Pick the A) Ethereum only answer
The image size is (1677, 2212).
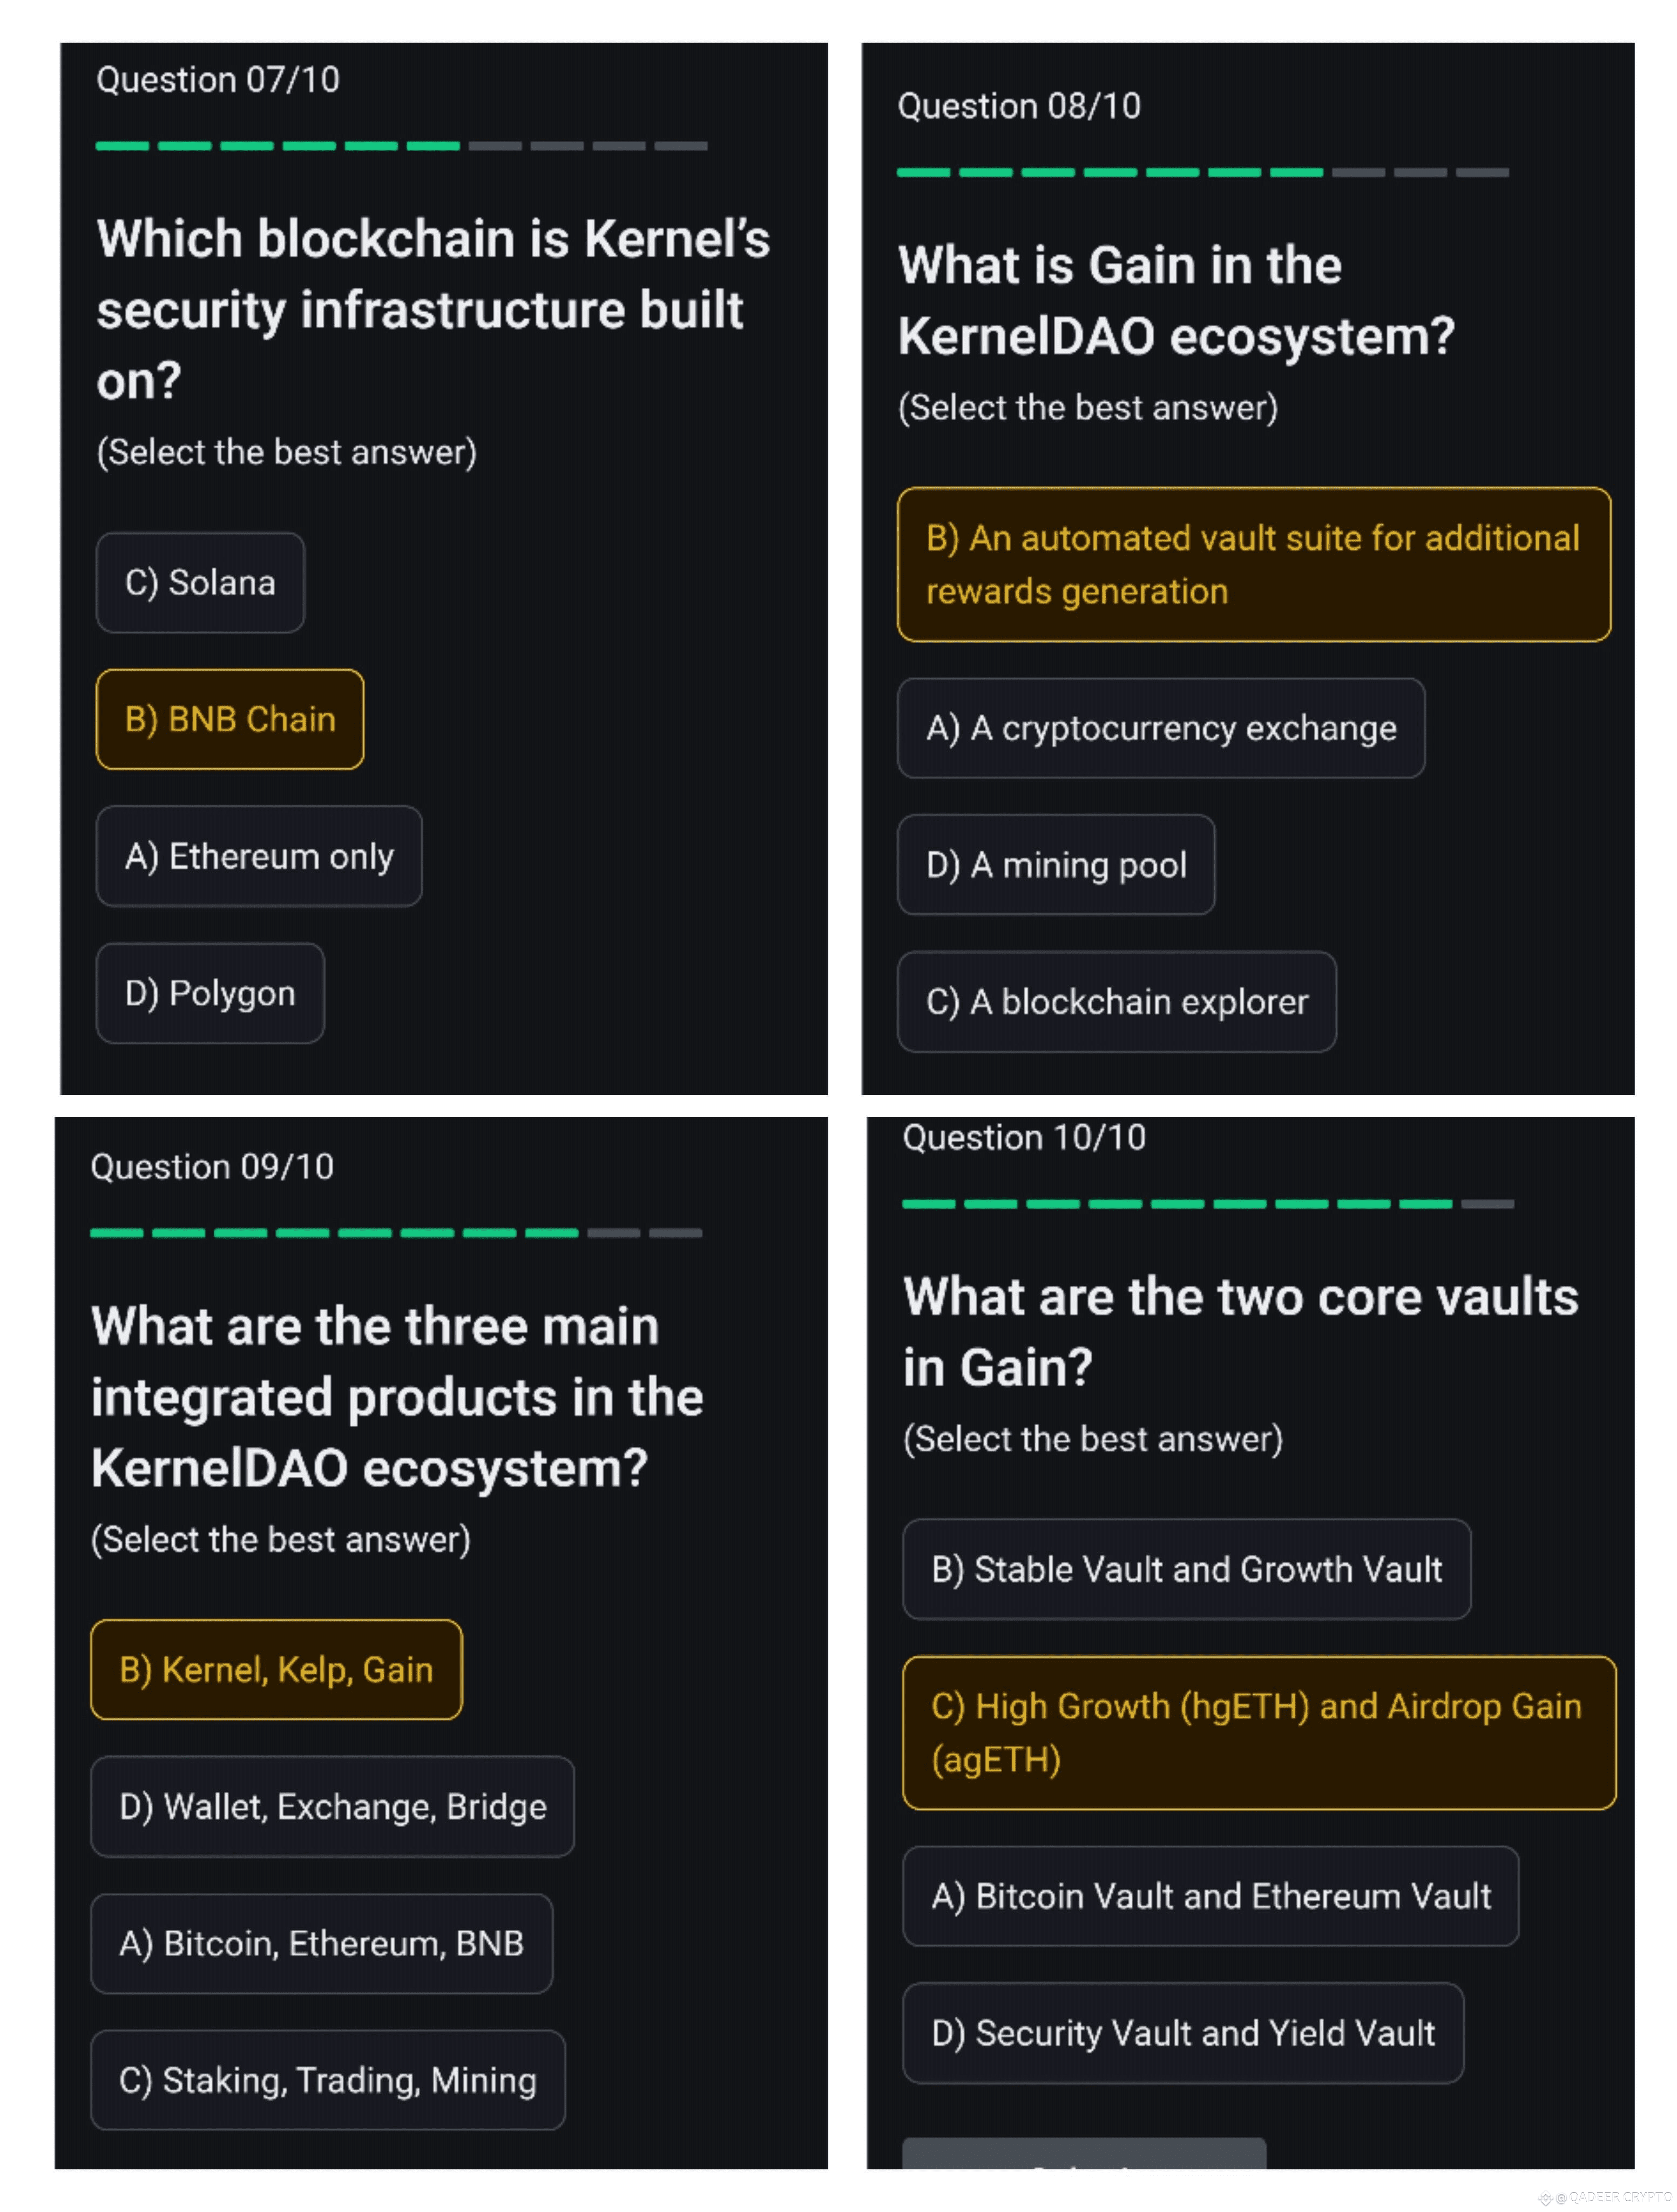point(259,856)
